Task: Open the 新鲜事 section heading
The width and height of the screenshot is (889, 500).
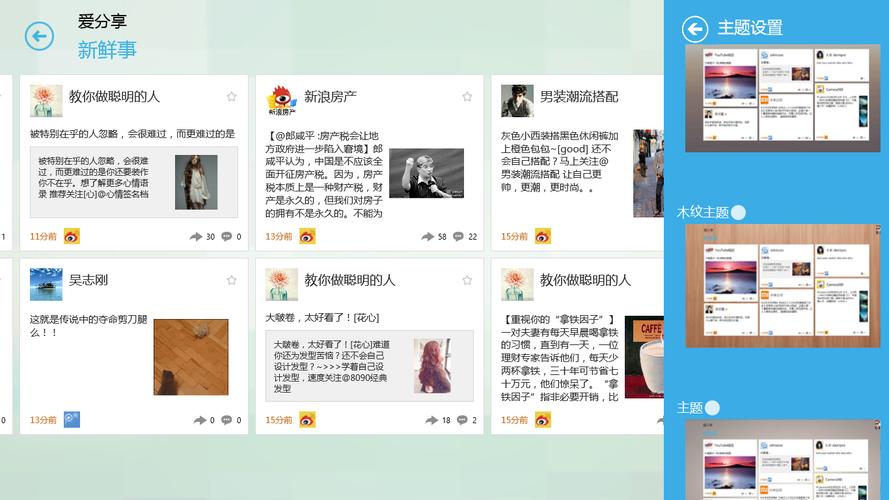Action: tap(107, 50)
